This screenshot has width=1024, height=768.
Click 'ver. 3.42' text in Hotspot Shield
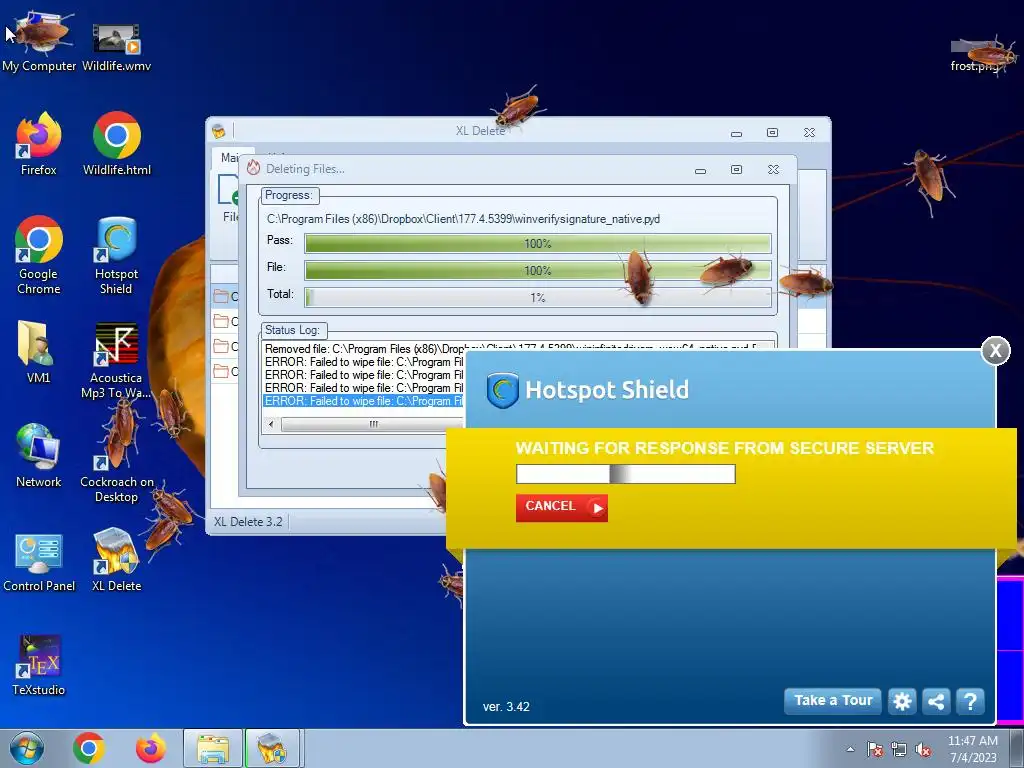(x=506, y=707)
